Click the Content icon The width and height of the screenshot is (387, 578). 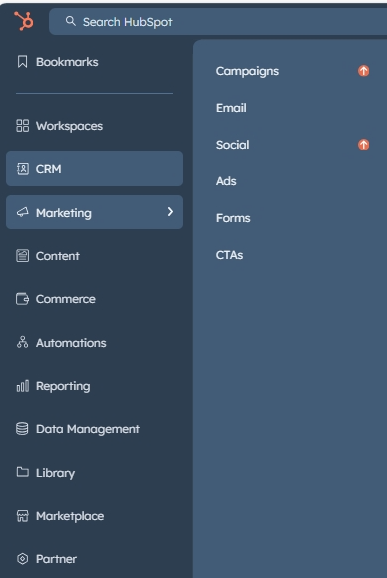[x=22, y=255]
